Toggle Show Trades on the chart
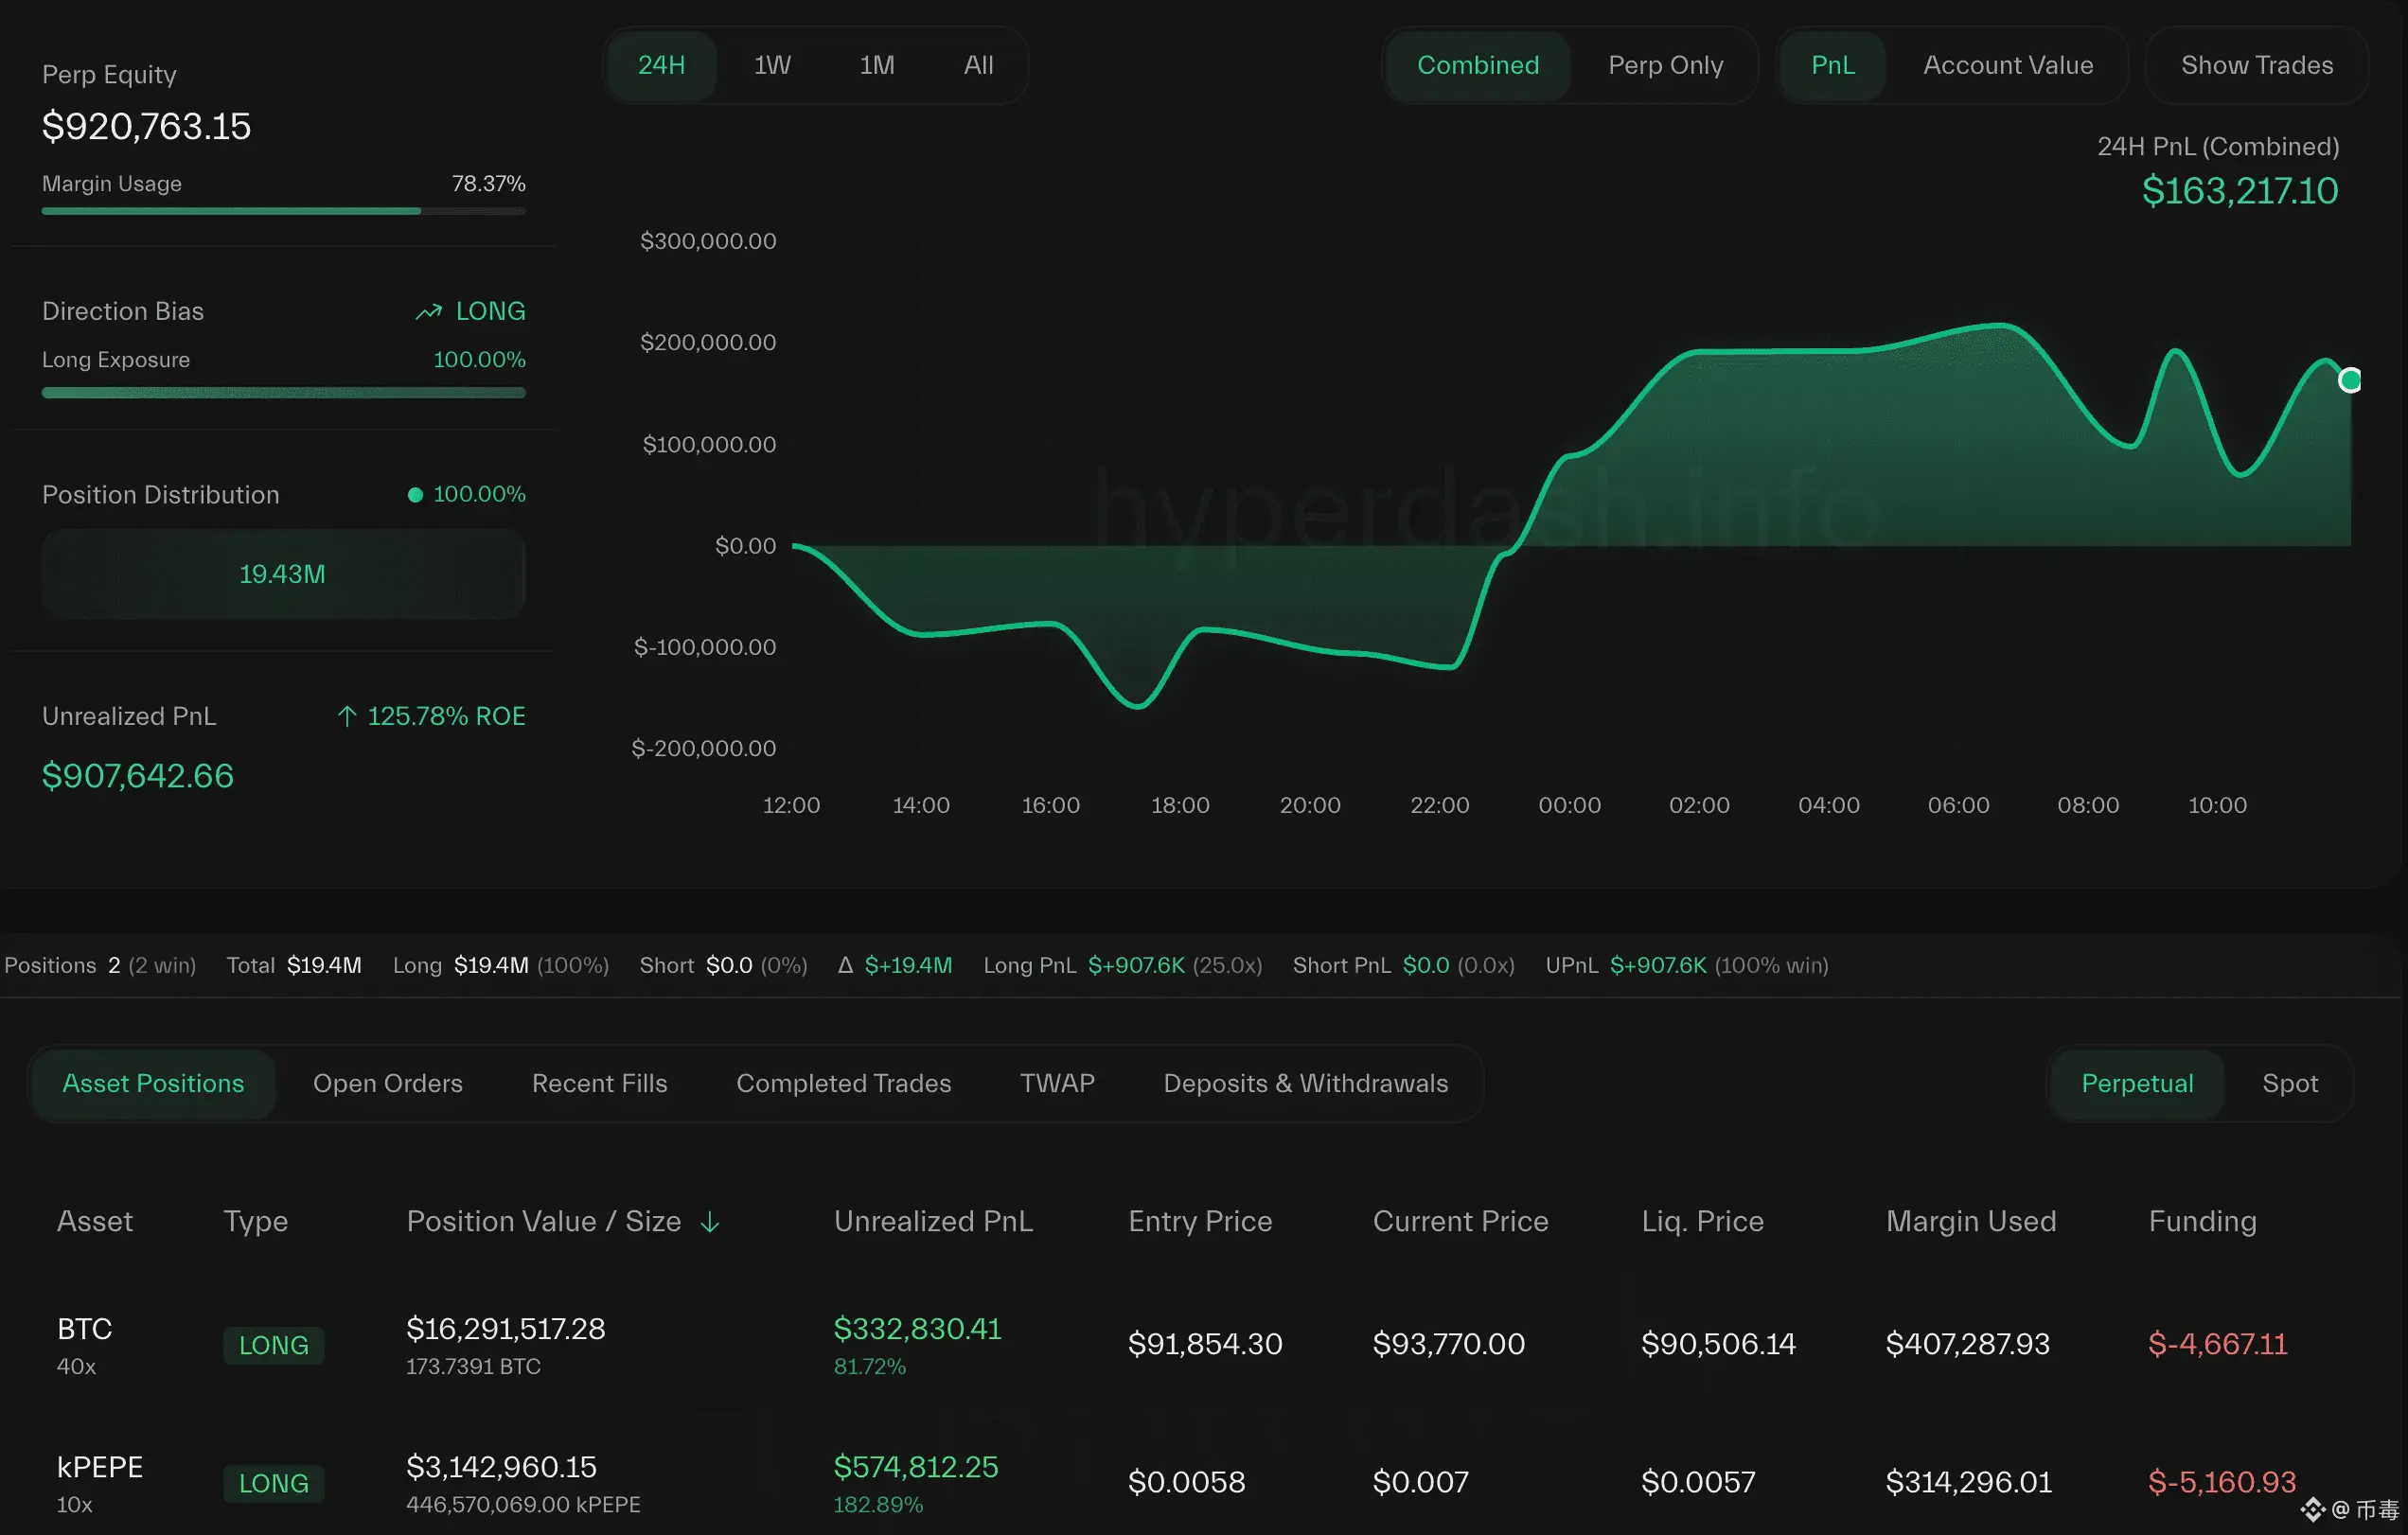Screen dimensions: 2408x1535 pyautogui.click(x=2256, y=65)
